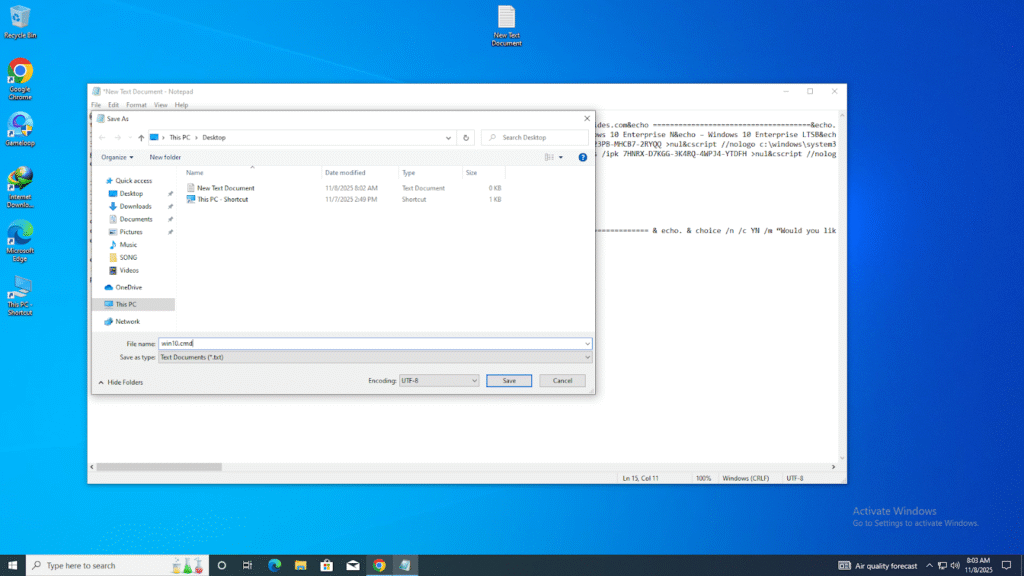Click the Google Chrome desktop icon
Image resolution: width=1024 pixels, height=576 pixels.
click(x=20, y=78)
